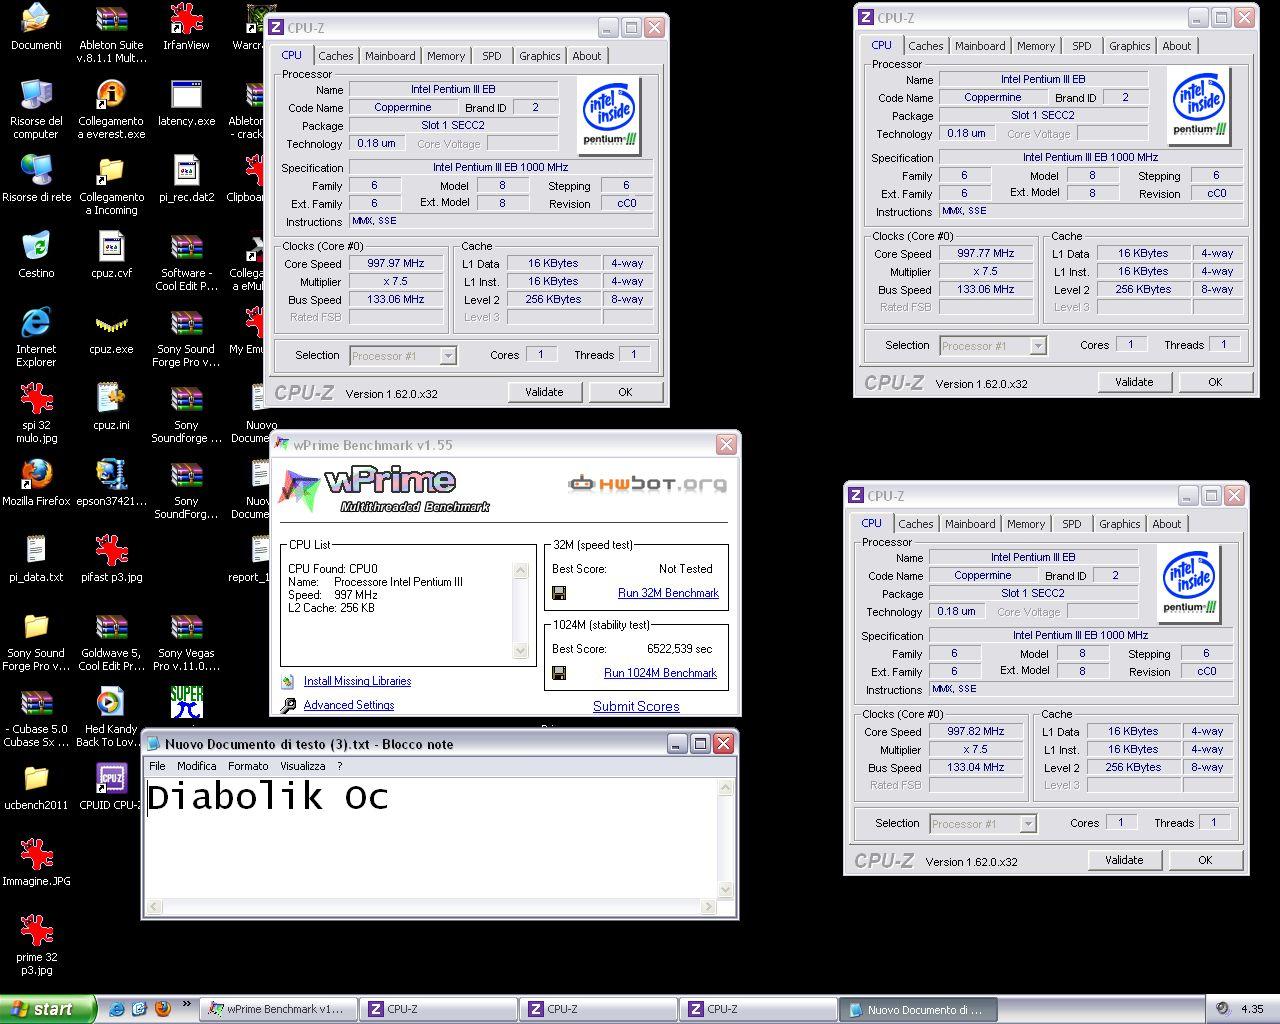The width and height of the screenshot is (1280, 1024).
Task: Open Install Missing Libraries link
Action: pos(357,681)
